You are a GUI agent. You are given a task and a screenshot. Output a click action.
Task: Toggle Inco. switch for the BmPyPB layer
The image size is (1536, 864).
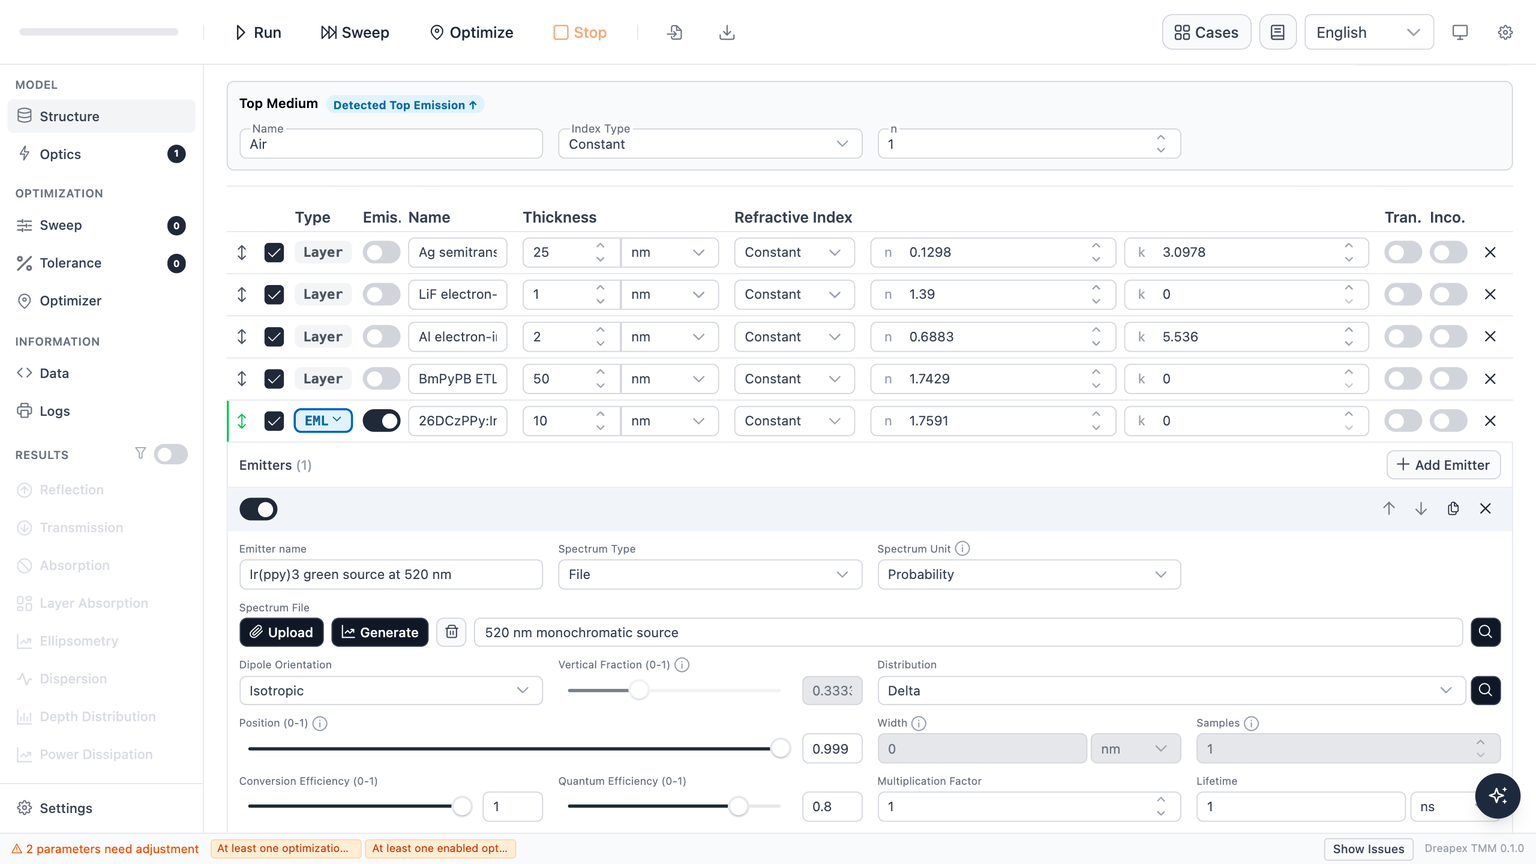[x=1448, y=379]
